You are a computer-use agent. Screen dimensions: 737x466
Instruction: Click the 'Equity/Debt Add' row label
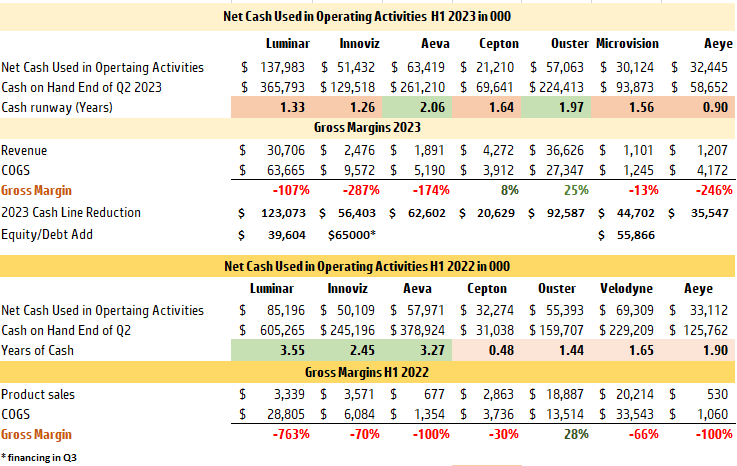pos(47,235)
